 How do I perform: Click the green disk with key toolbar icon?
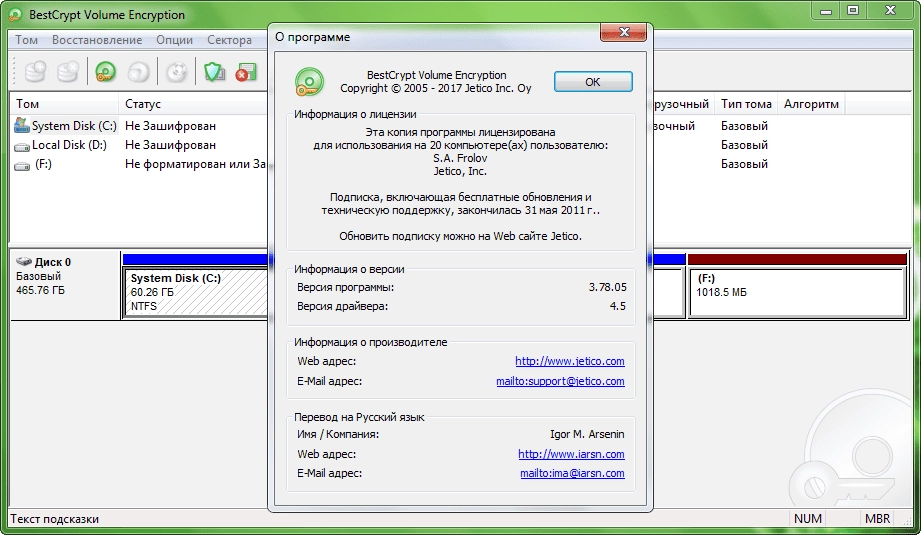[106, 72]
